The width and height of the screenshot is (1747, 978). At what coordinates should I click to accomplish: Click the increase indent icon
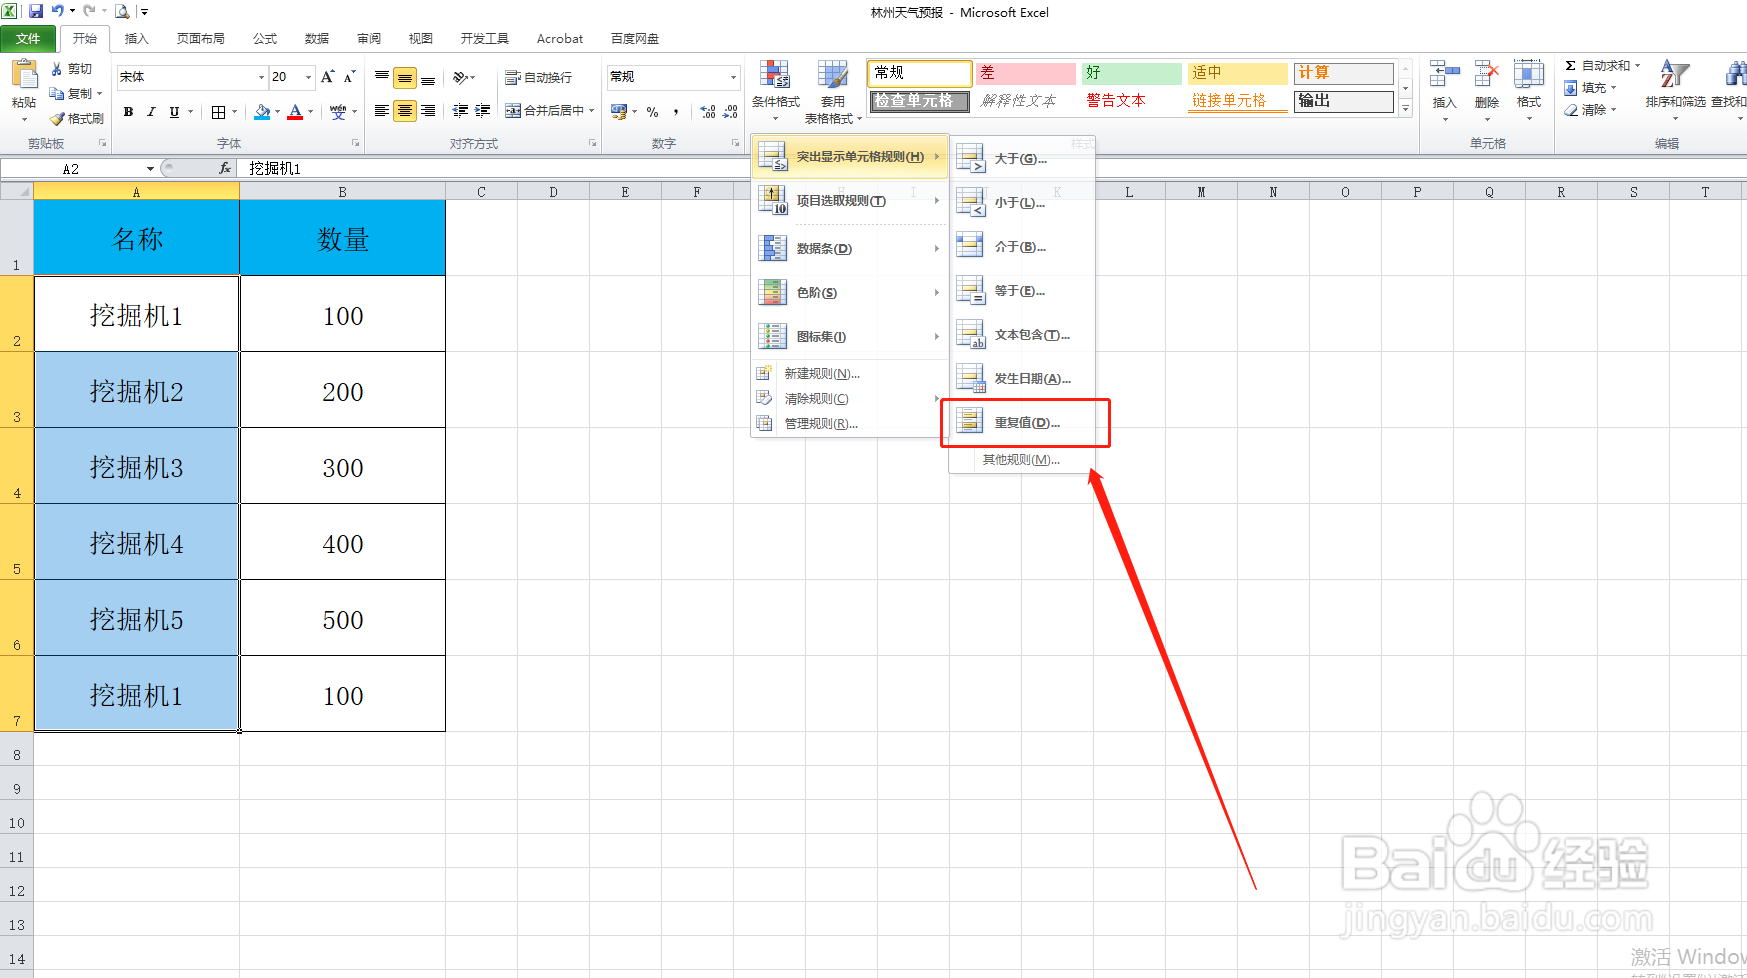(x=483, y=111)
